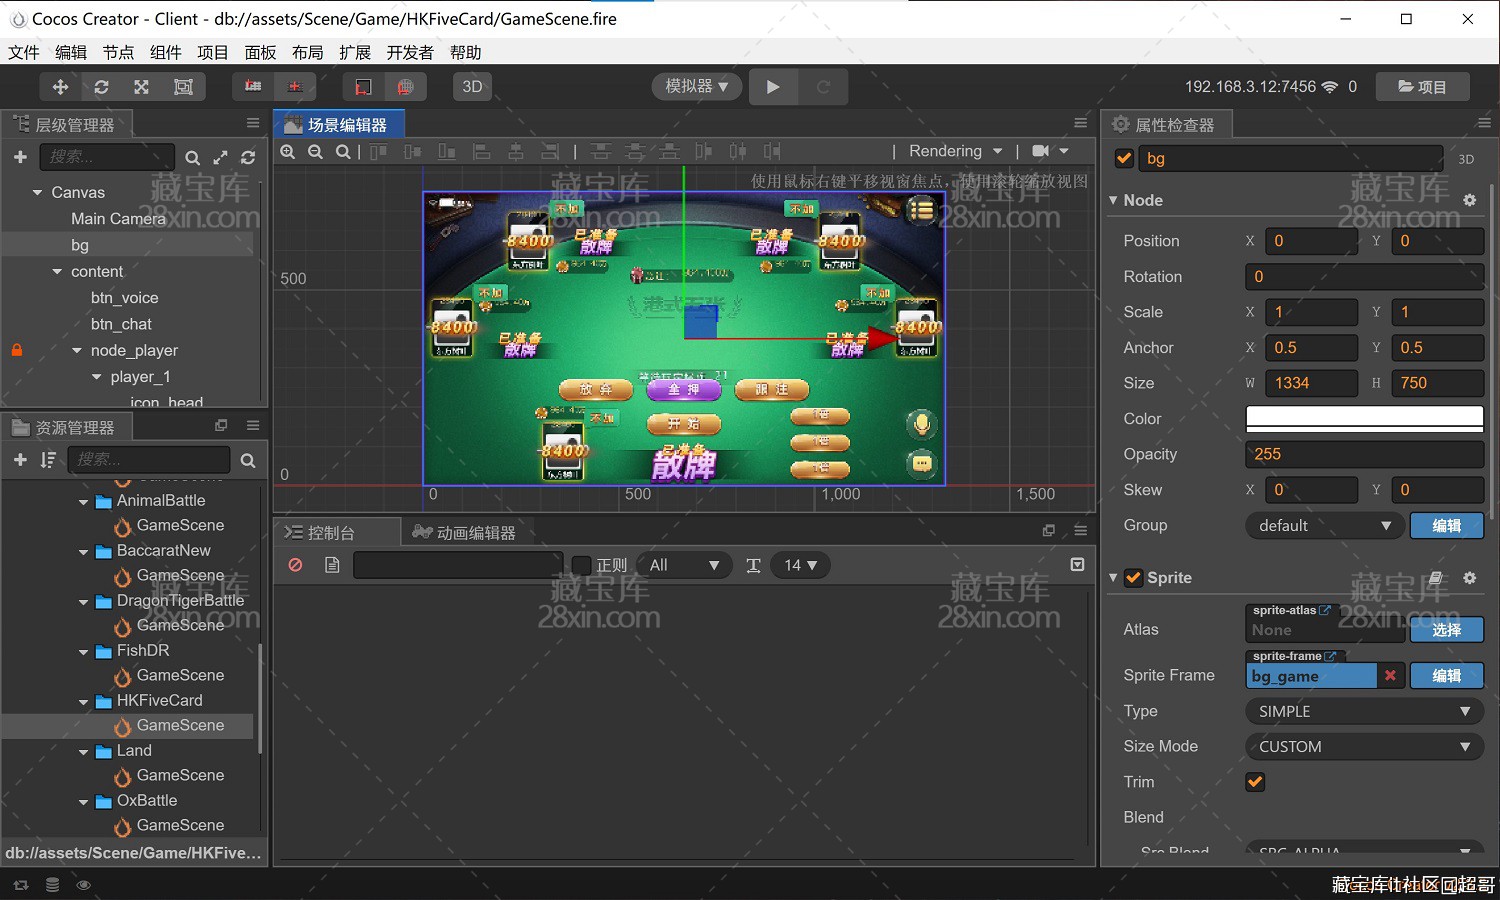This screenshot has height=900, width=1500.
Task: Select the Rotate transform tool
Action: 101,87
